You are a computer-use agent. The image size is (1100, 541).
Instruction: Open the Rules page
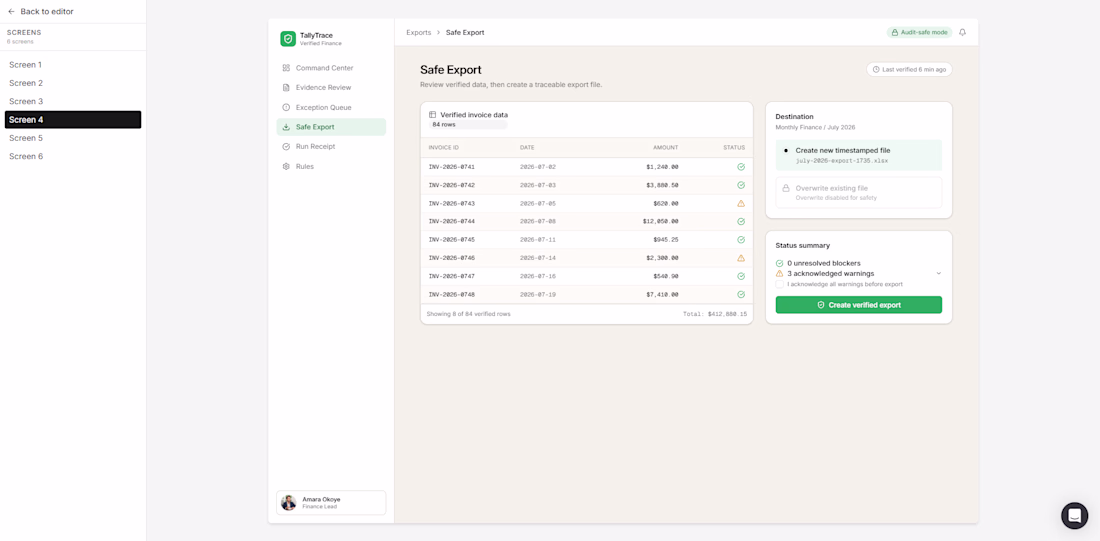(331, 166)
